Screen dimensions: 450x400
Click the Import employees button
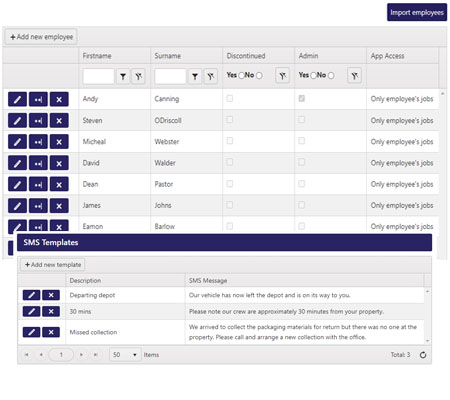pyautogui.click(x=417, y=12)
